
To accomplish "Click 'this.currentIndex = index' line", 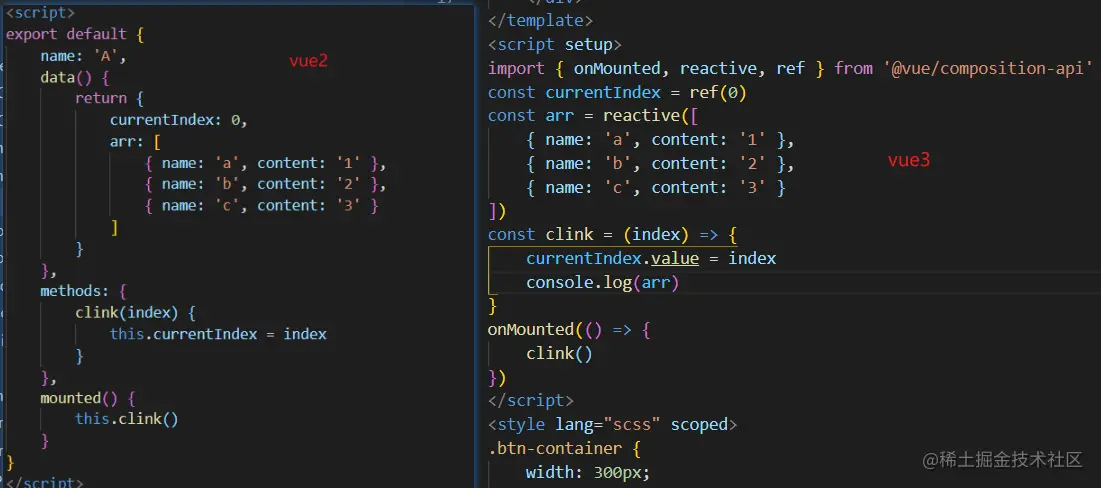I will (218, 334).
